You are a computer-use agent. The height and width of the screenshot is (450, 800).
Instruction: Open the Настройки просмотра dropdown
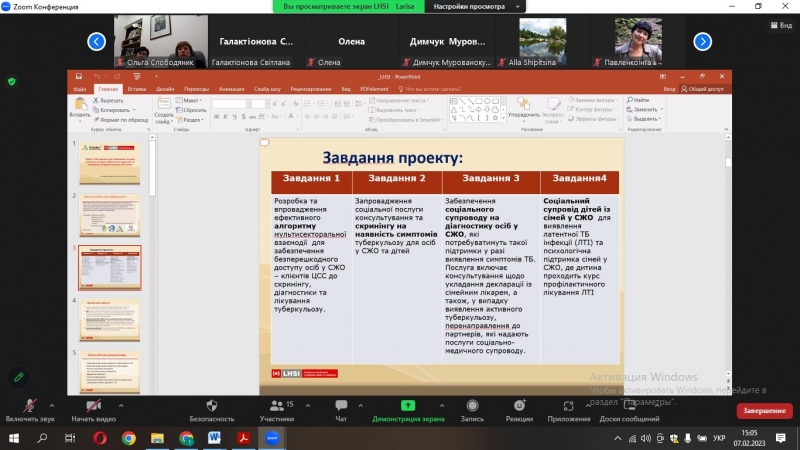coord(475,7)
